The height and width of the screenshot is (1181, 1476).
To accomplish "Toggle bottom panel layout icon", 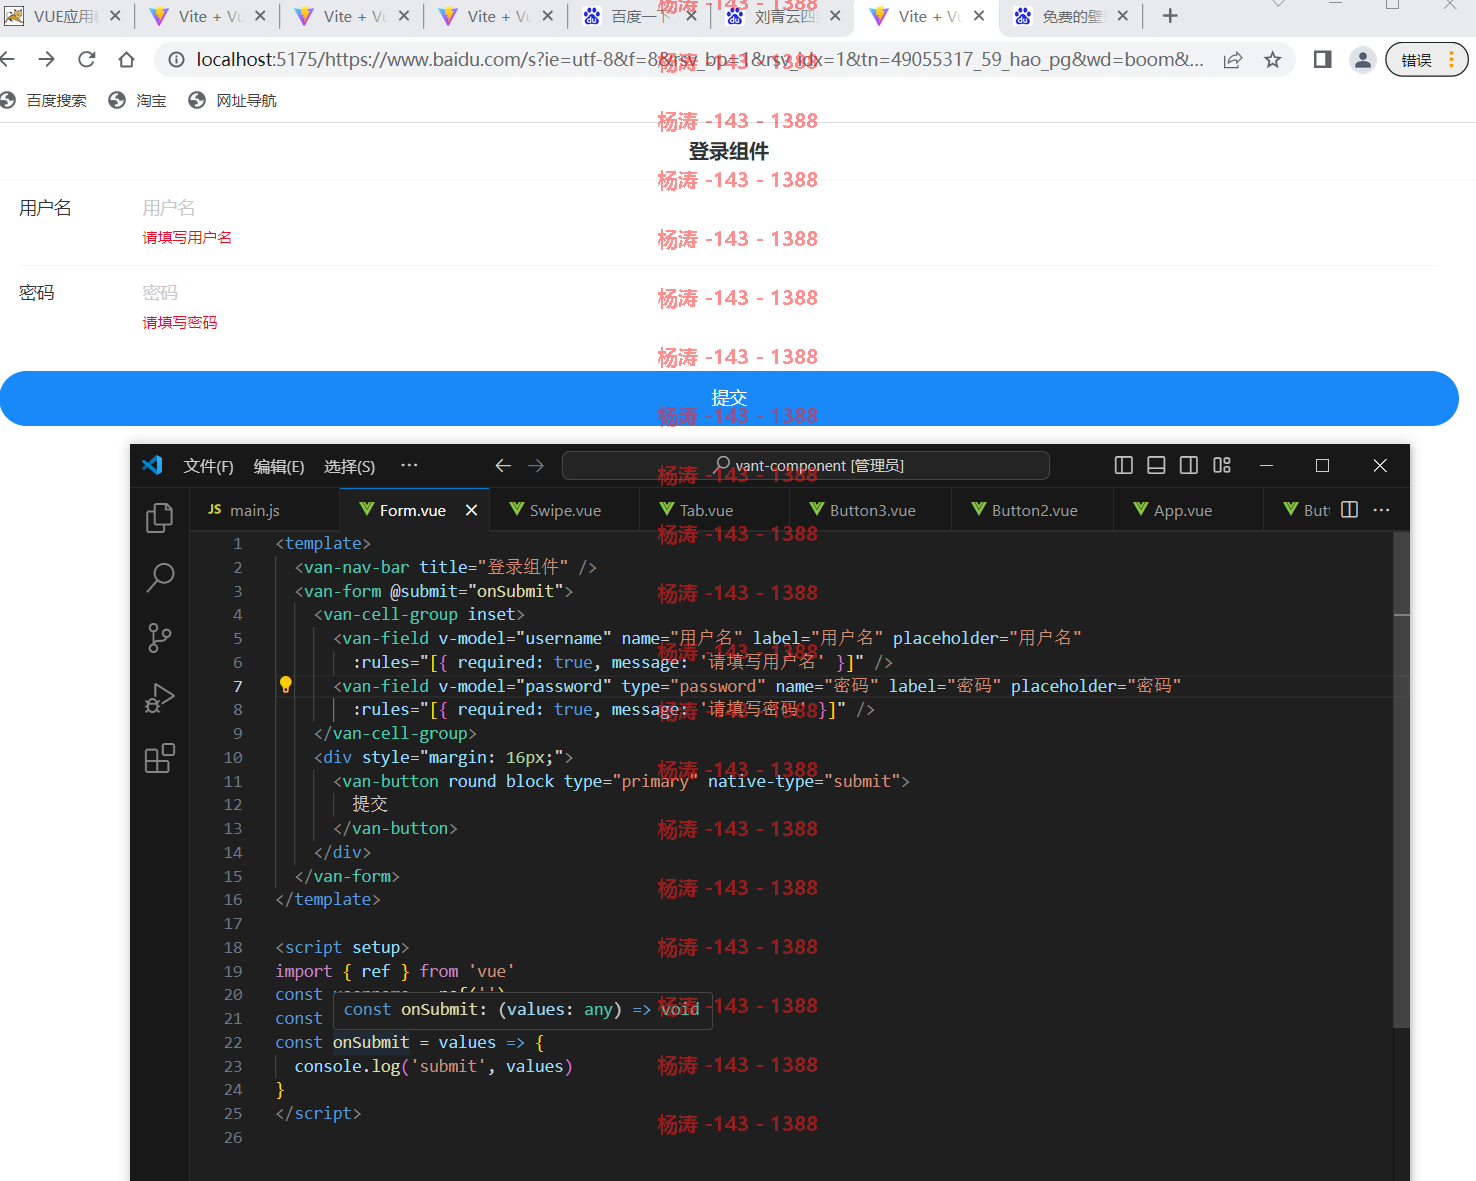I will (x=1156, y=465).
